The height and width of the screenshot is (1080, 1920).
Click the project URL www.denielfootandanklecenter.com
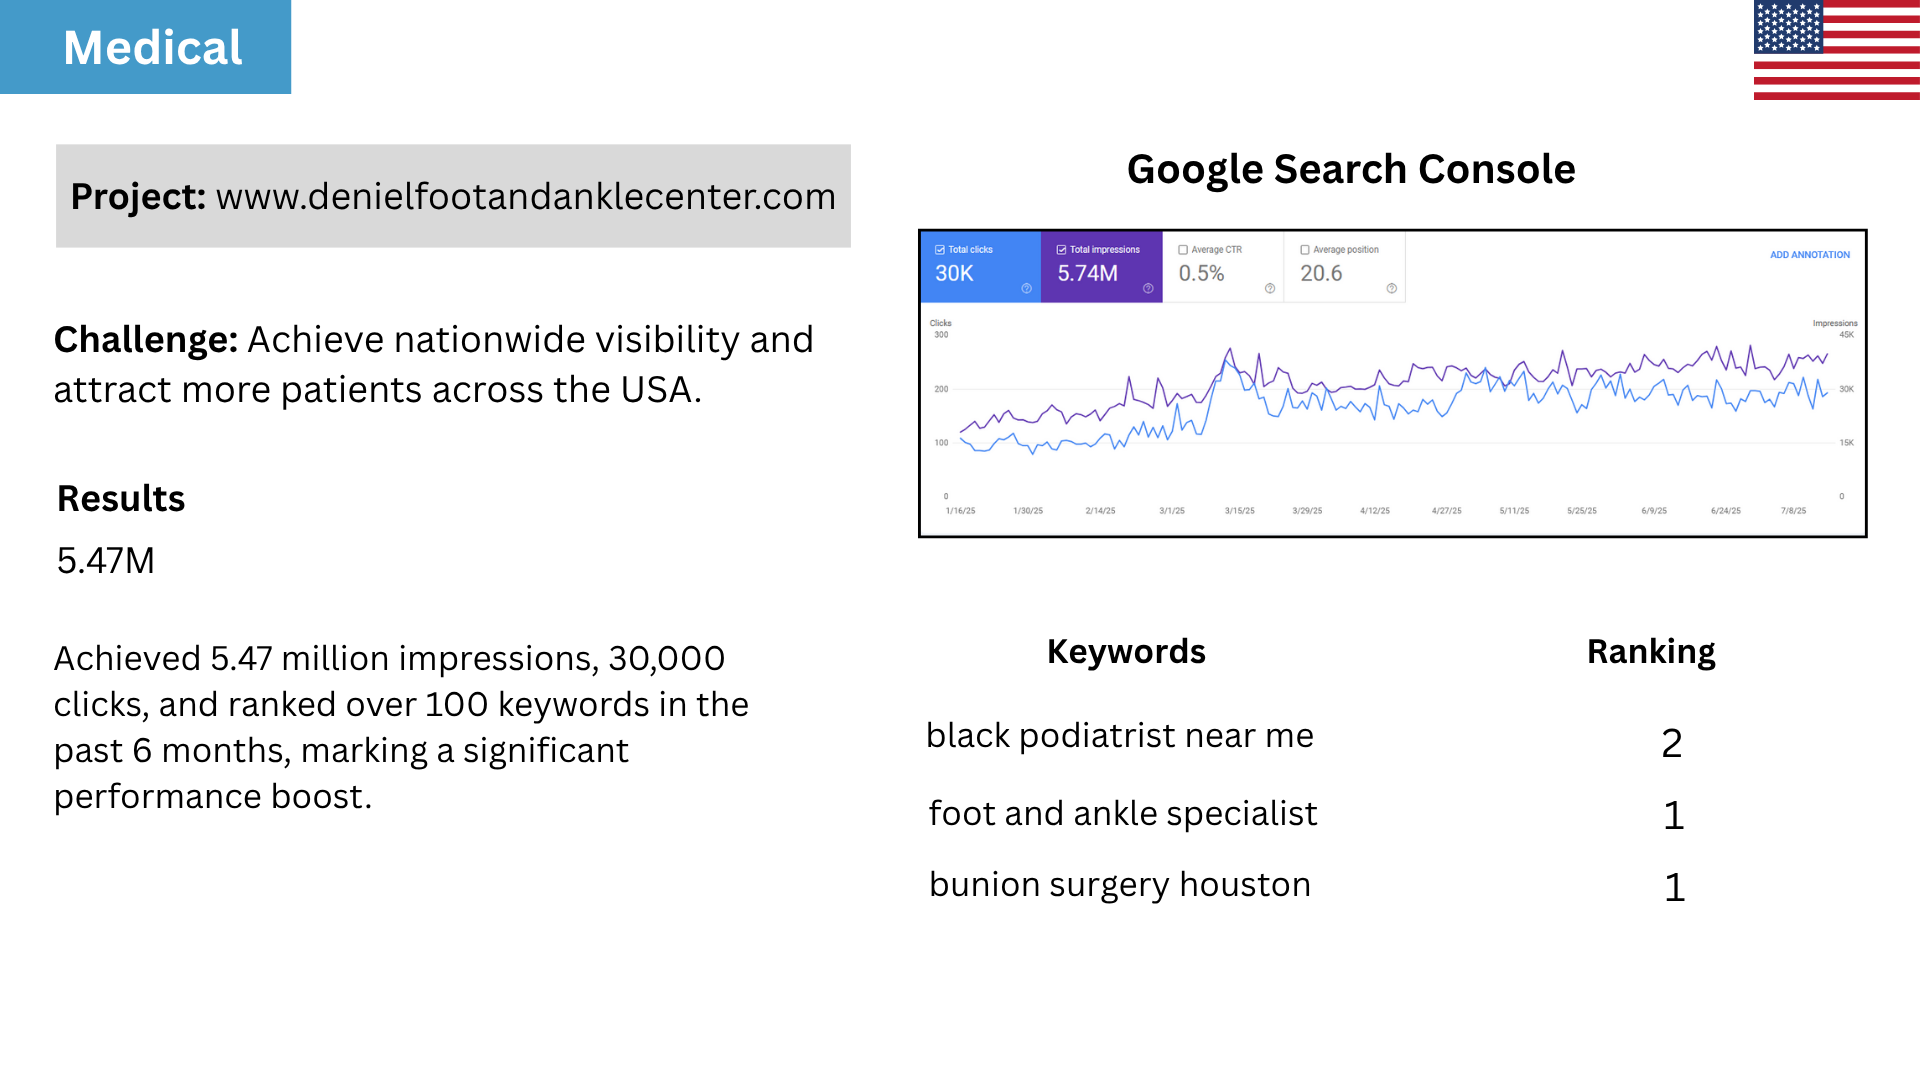click(x=525, y=197)
